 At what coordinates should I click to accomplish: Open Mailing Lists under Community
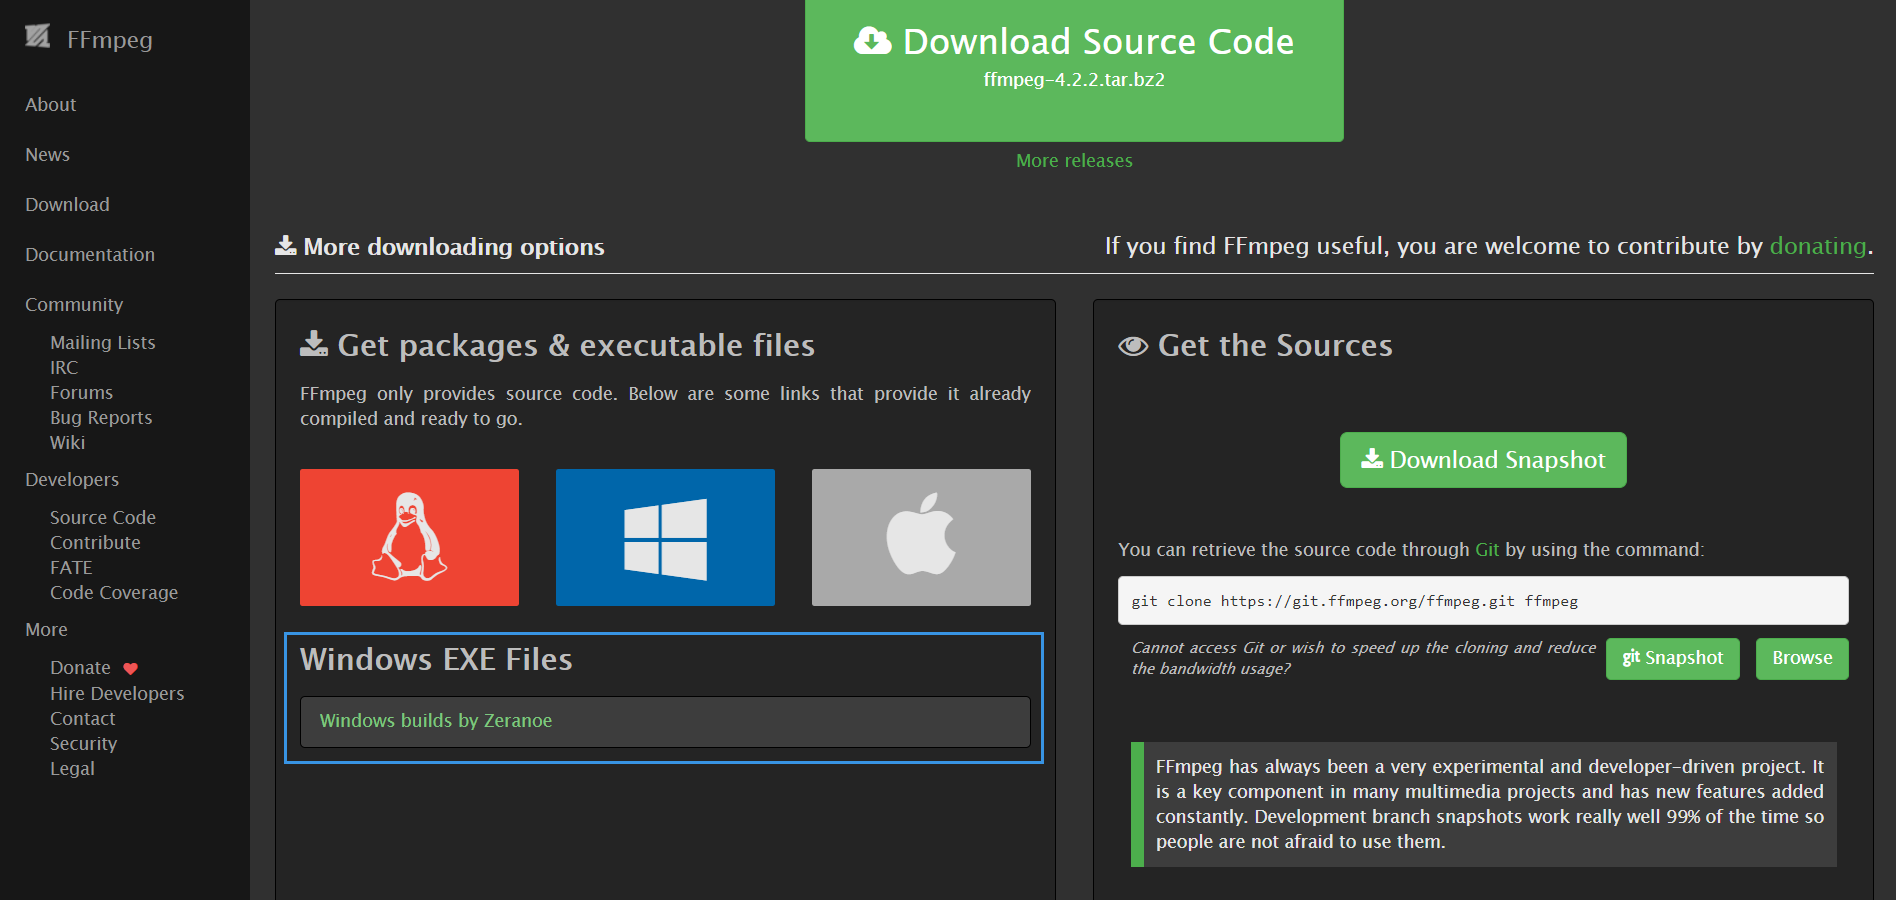click(x=103, y=343)
